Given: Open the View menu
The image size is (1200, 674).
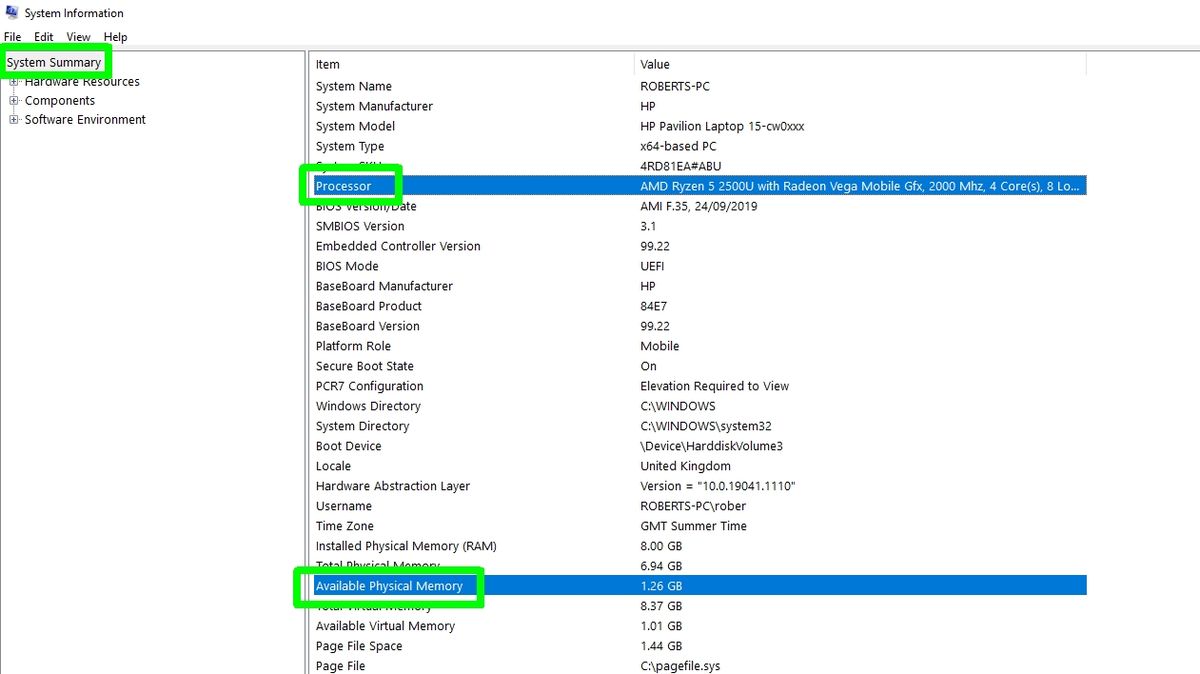Looking at the screenshot, I should (x=78, y=36).
